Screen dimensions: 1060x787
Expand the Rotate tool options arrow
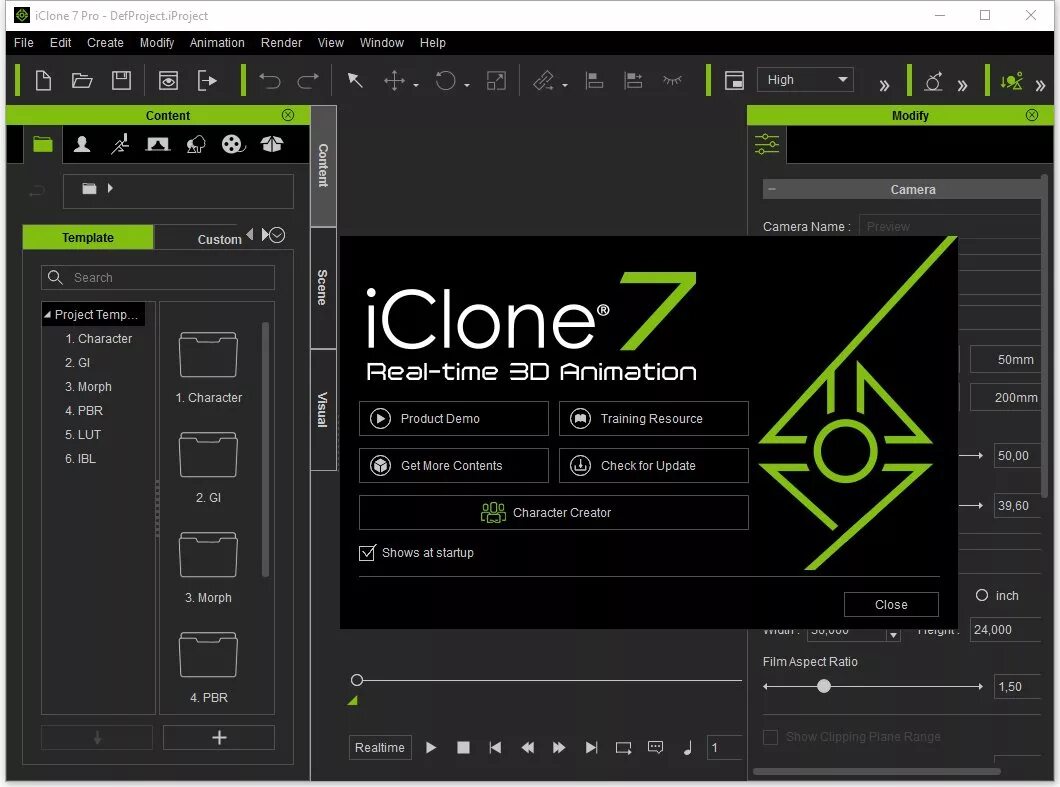click(466, 86)
